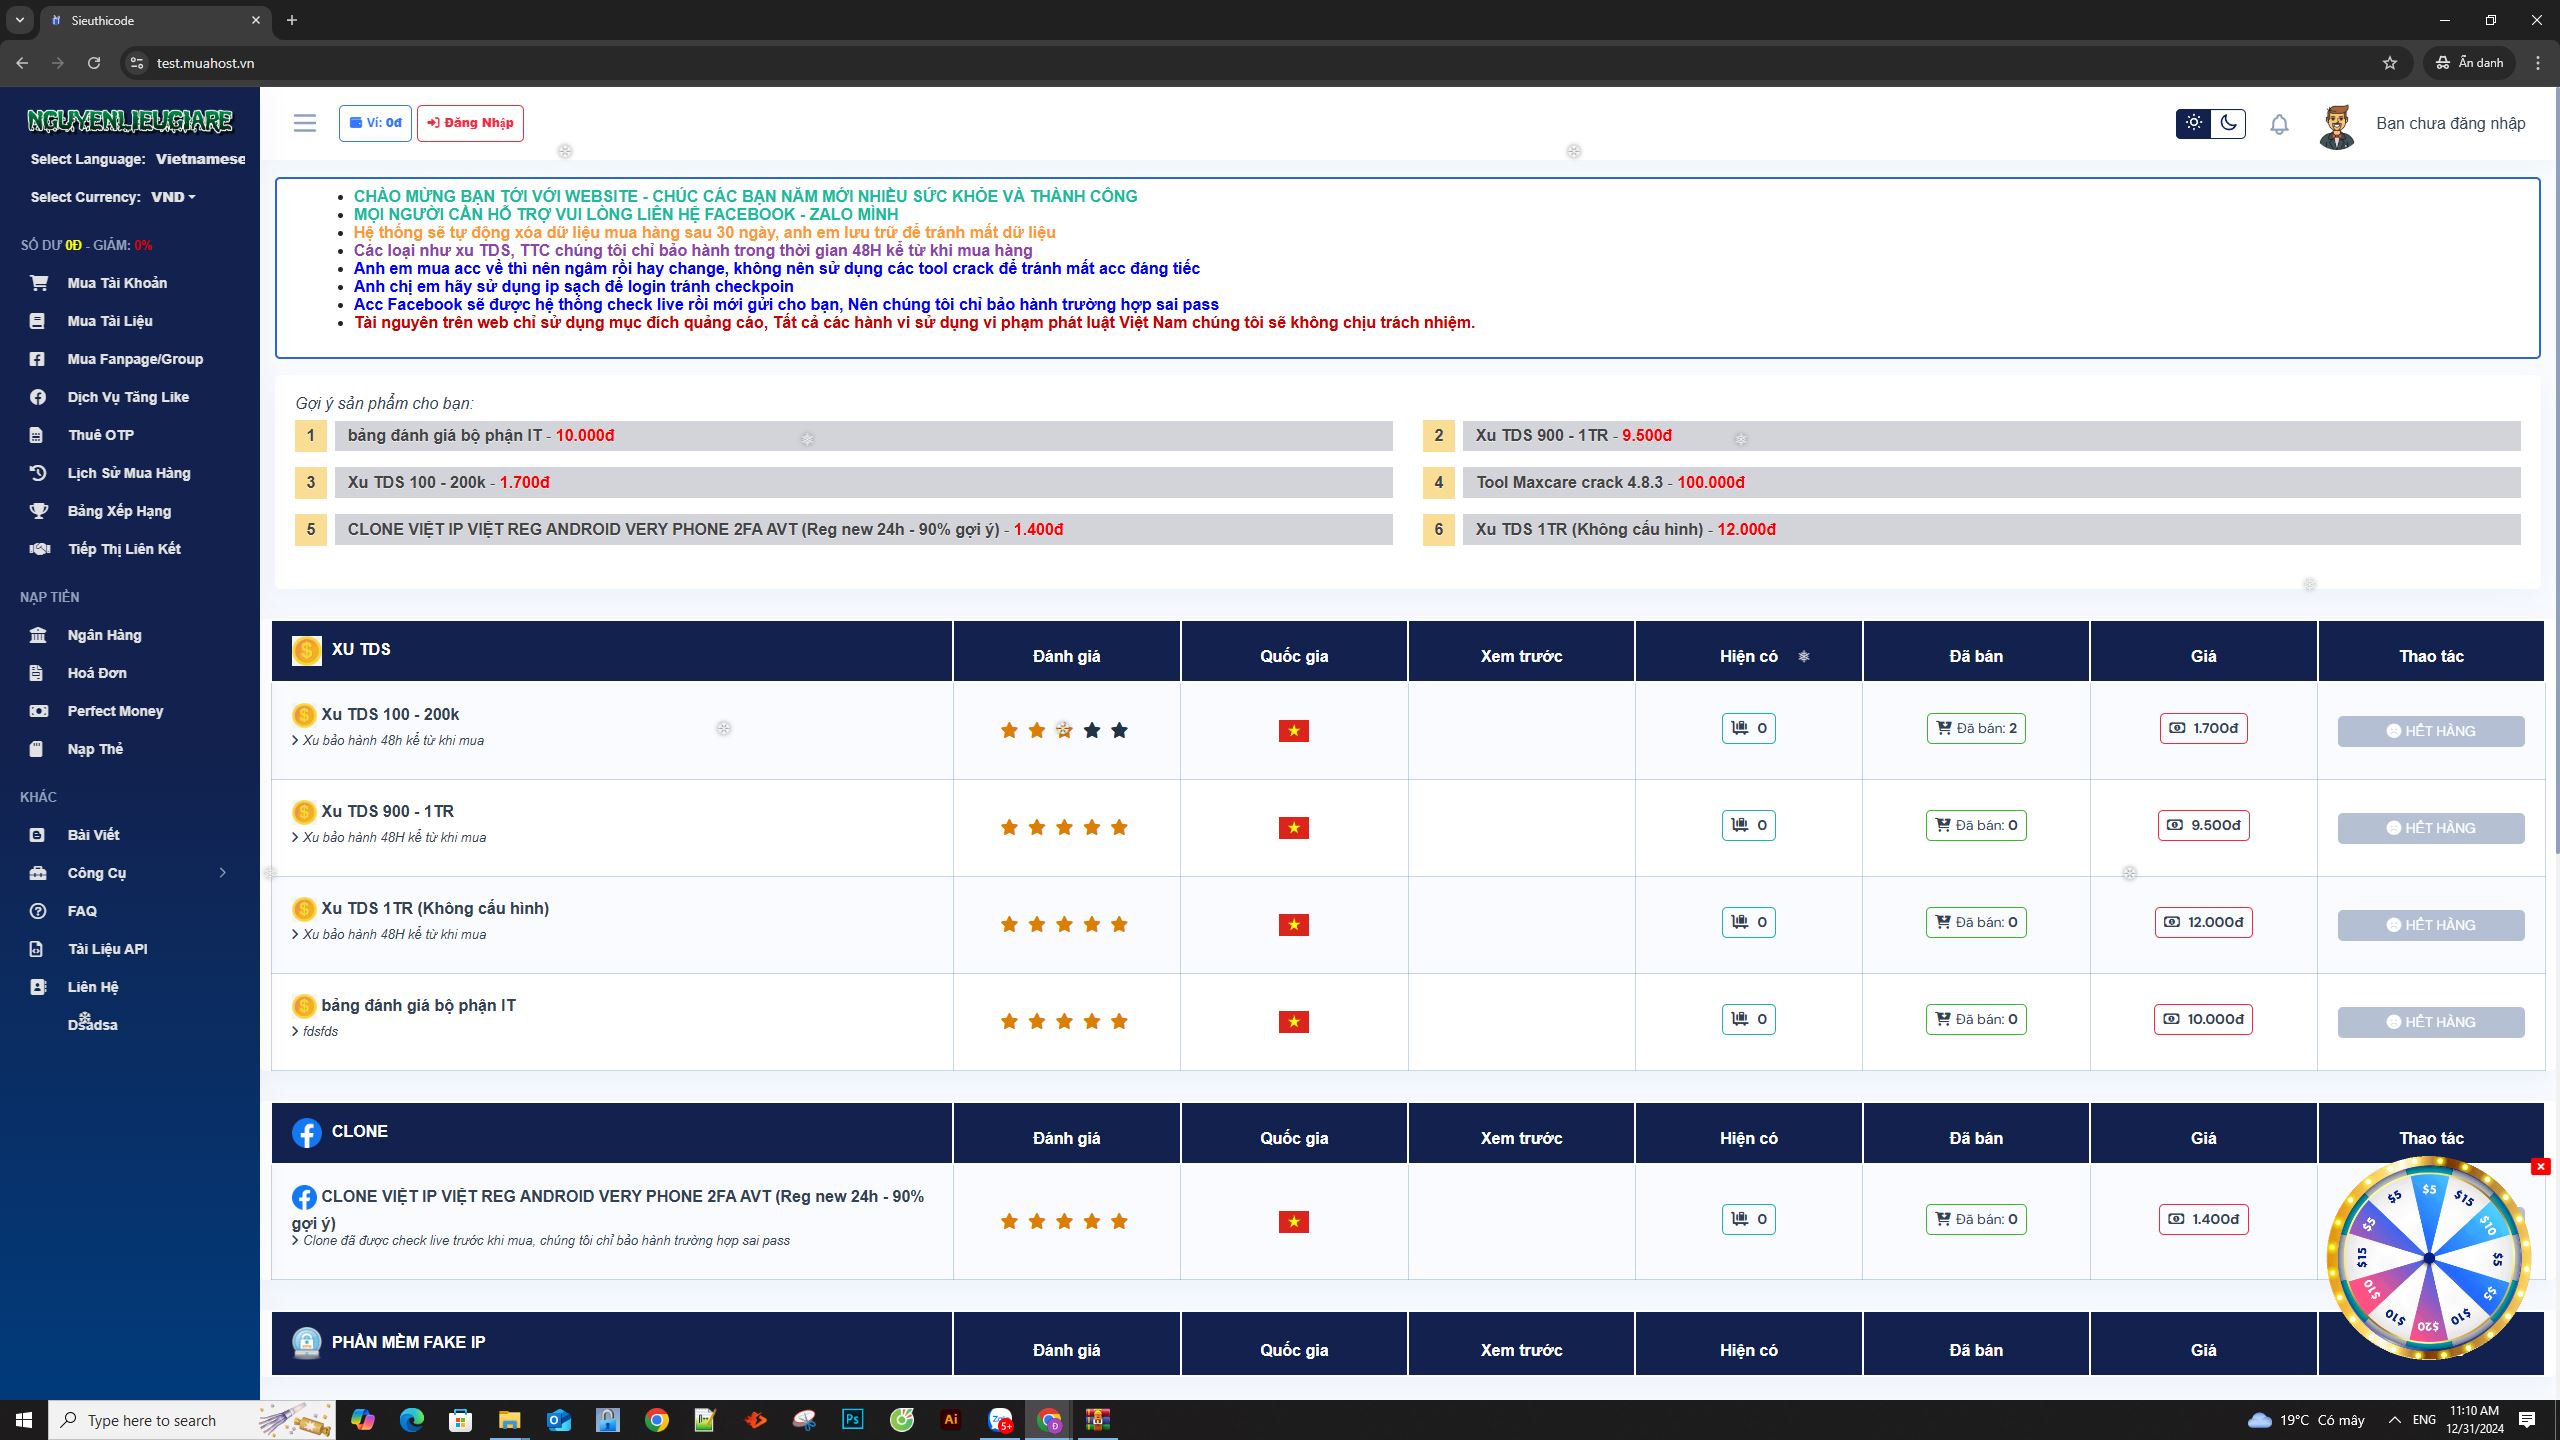Open the hamburger sidebar menu
2560x1440 pixels.
304,123
